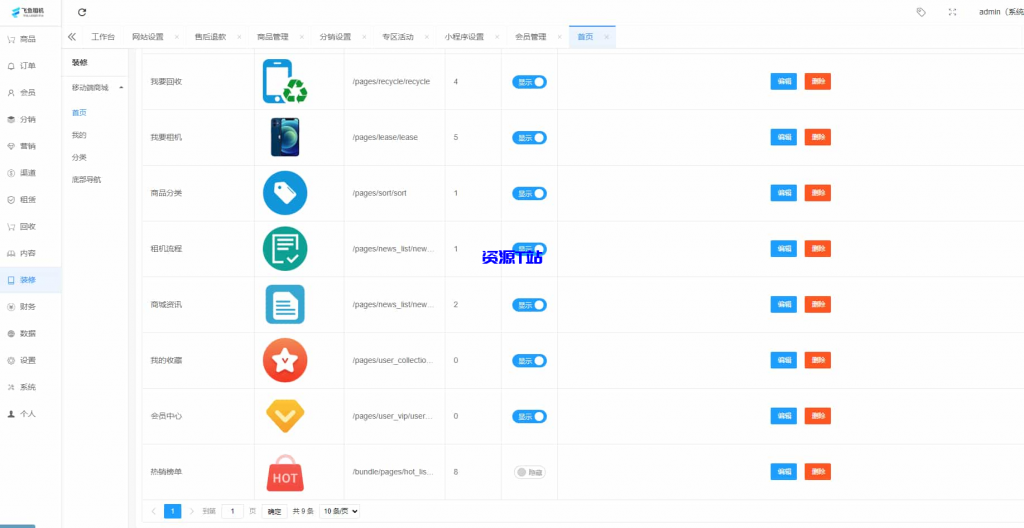1024x528 pixels.
Task: Open the 10条/页 page size dropdown
Action: [x=340, y=511]
